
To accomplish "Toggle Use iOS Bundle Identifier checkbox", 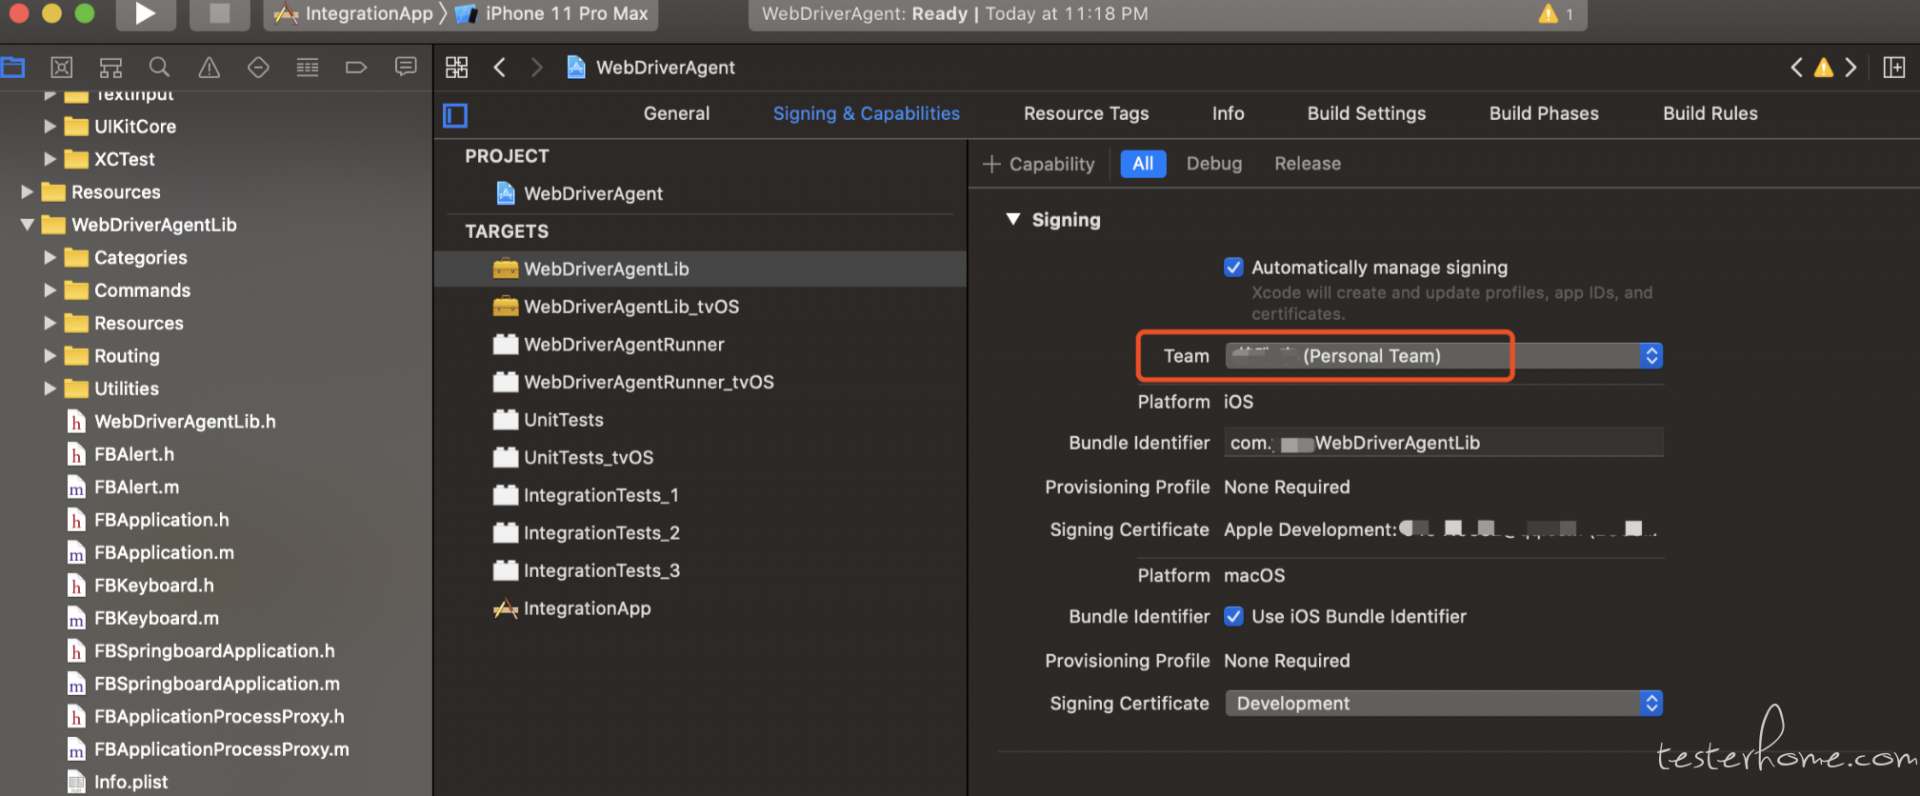I will 1234,616.
